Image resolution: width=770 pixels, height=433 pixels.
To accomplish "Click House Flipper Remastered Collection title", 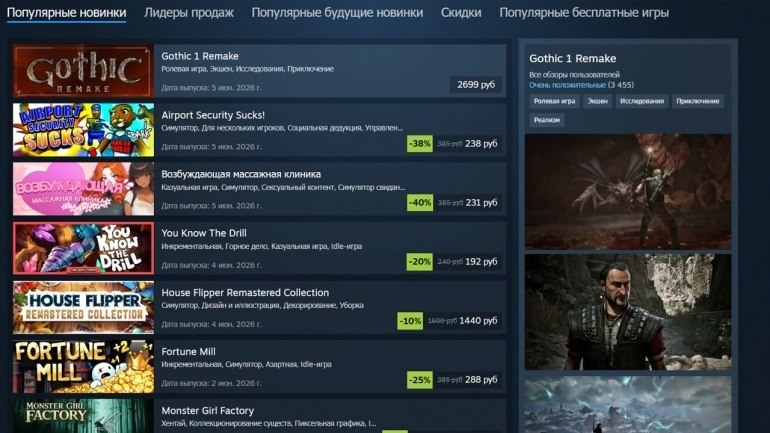I will point(245,293).
